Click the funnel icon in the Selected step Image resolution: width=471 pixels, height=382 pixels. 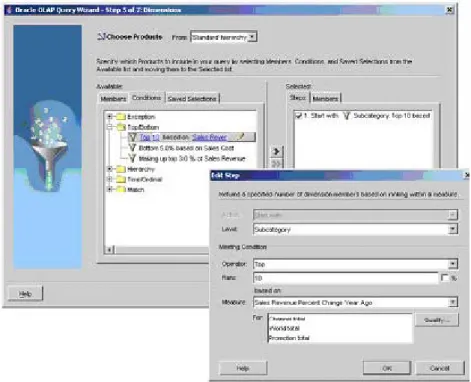coord(347,116)
